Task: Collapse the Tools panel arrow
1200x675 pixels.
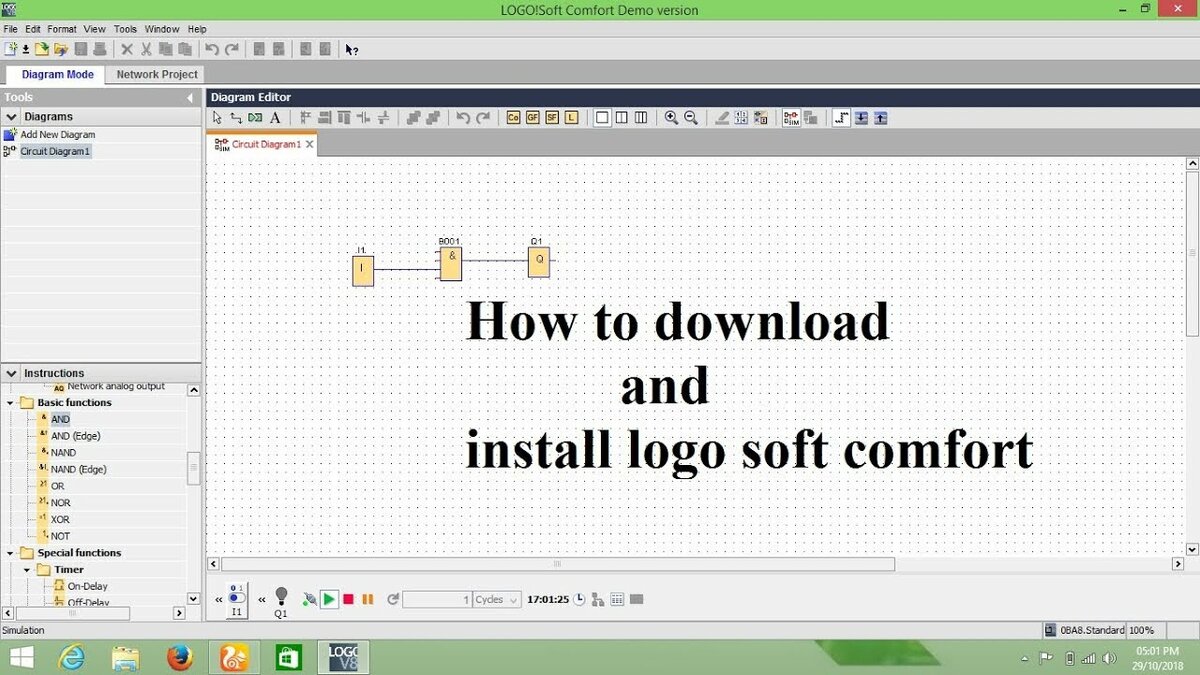Action: (x=190, y=97)
